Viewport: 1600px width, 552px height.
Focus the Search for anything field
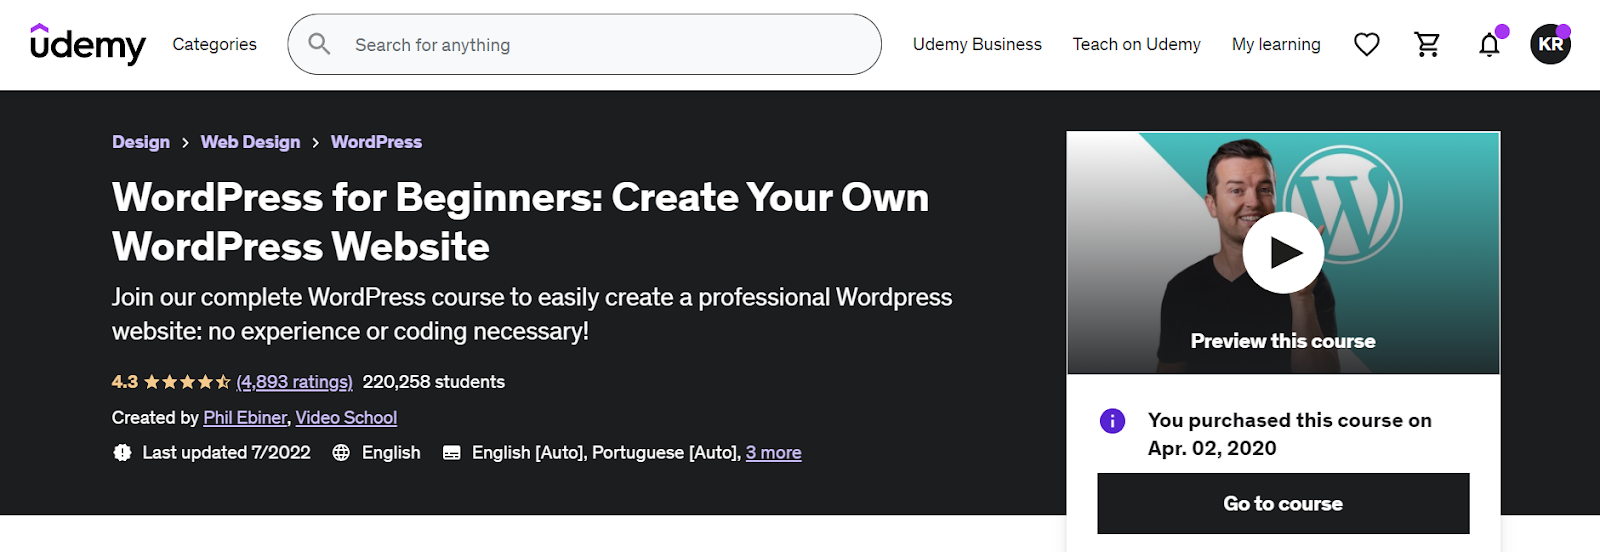click(x=584, y=44)
